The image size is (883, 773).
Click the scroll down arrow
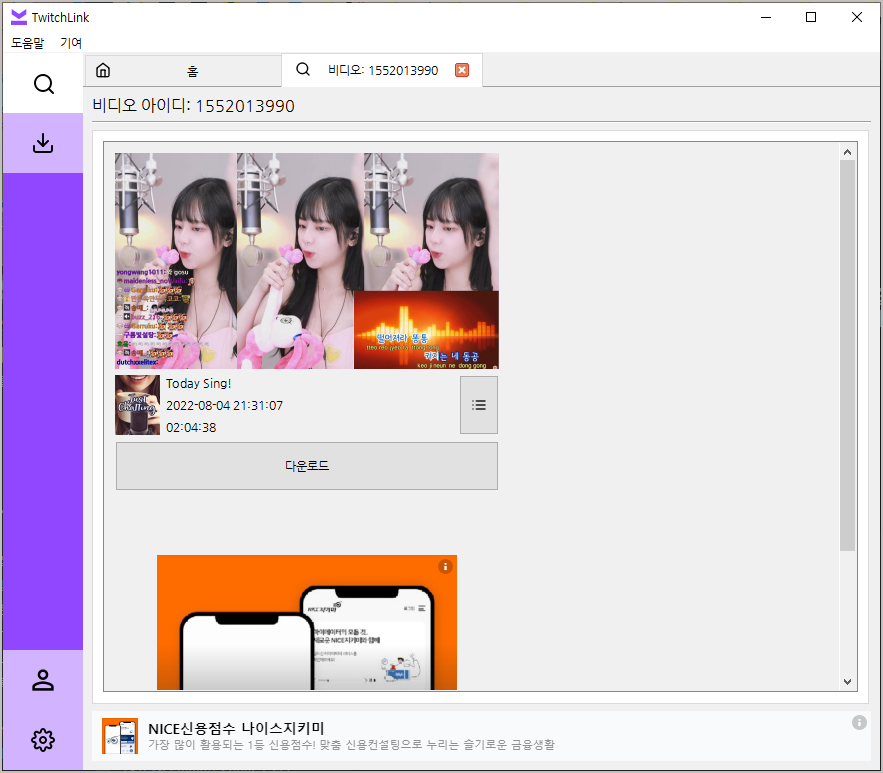(847, 681)
